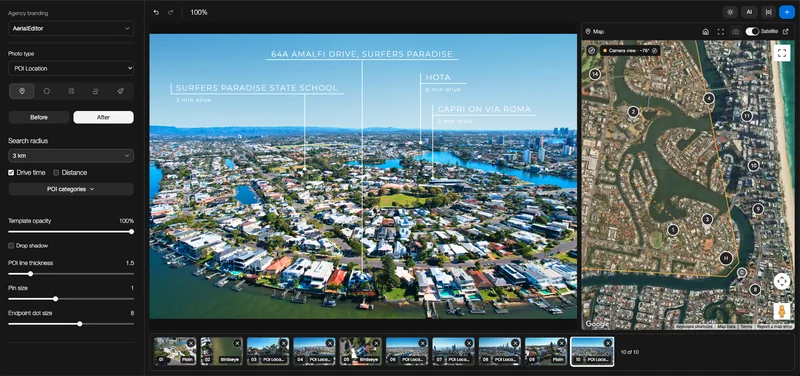Image resolution: width=800 pixels, height=376 pixels.
Task: Open the Search radius 3 km dropdown
Action: [71, 156]
